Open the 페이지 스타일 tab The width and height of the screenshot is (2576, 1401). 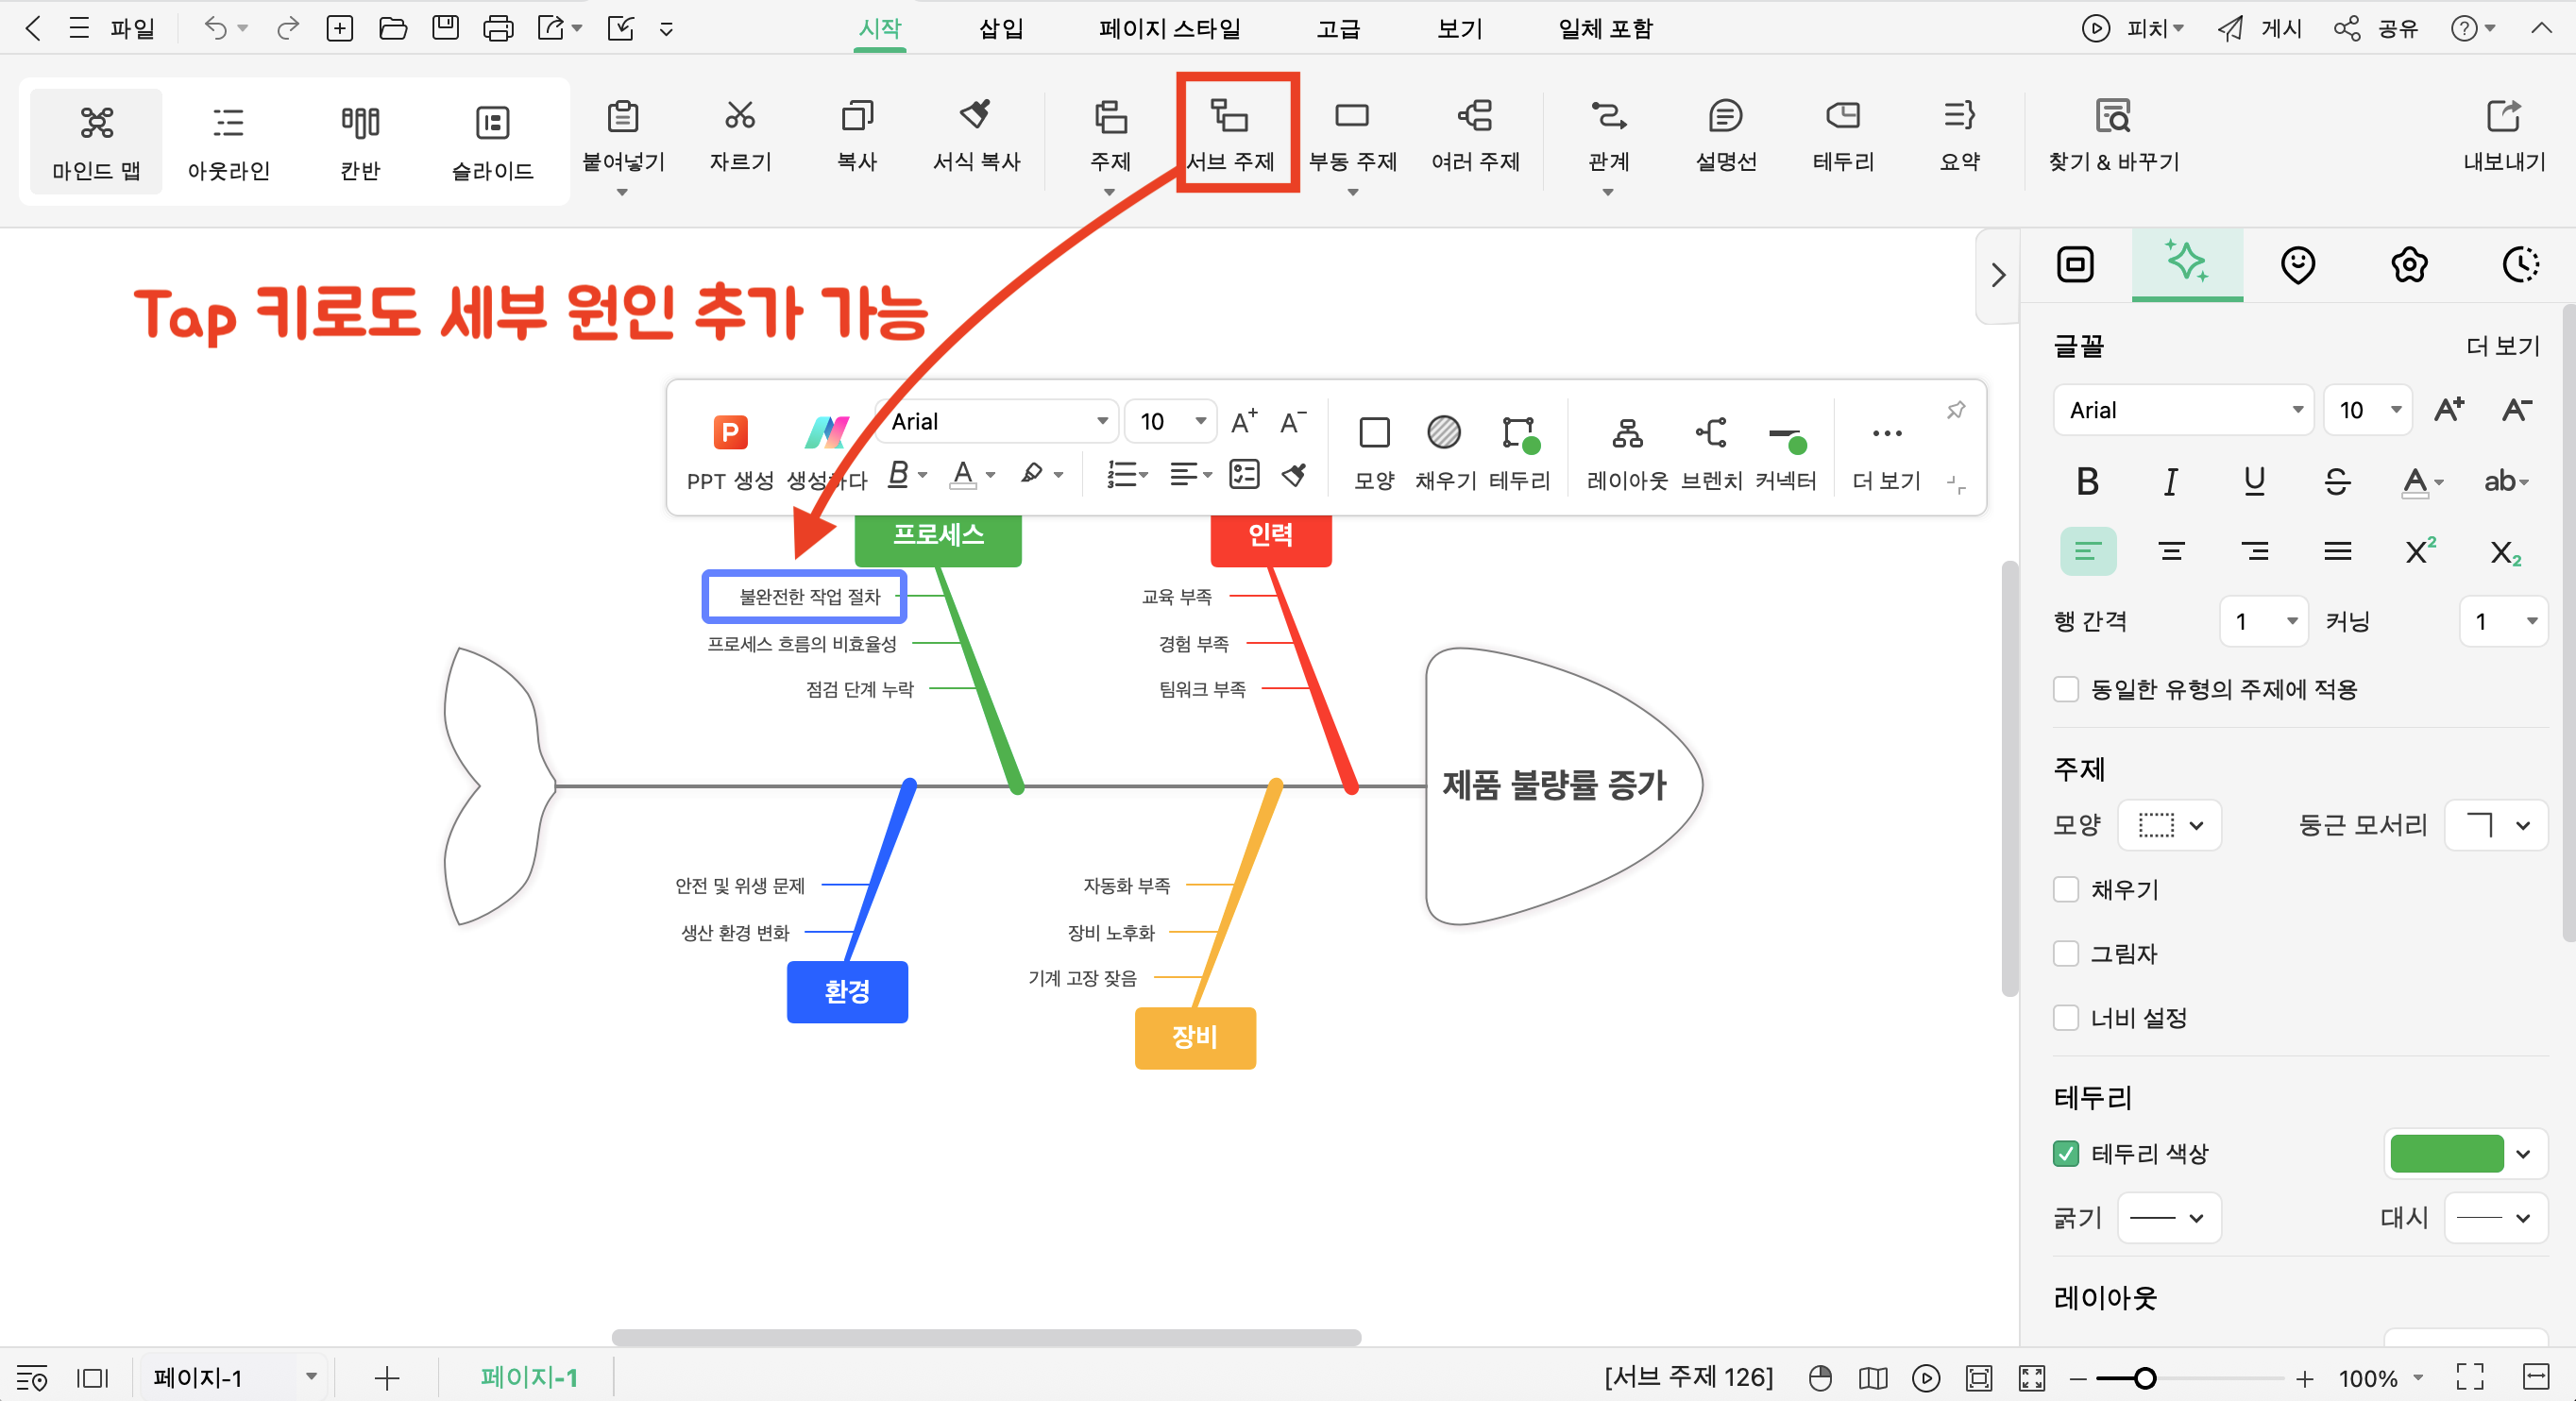[x=1170, y=28]
